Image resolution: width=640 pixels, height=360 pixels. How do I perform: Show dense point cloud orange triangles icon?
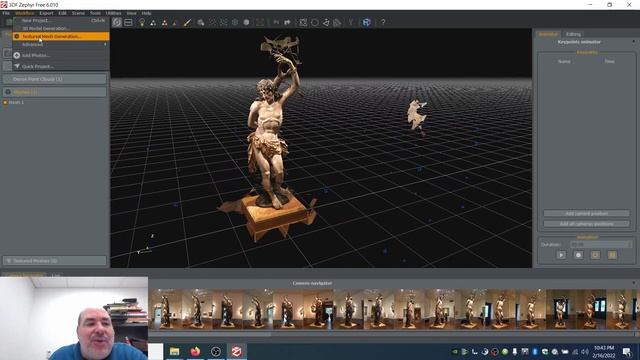point(164,23)
